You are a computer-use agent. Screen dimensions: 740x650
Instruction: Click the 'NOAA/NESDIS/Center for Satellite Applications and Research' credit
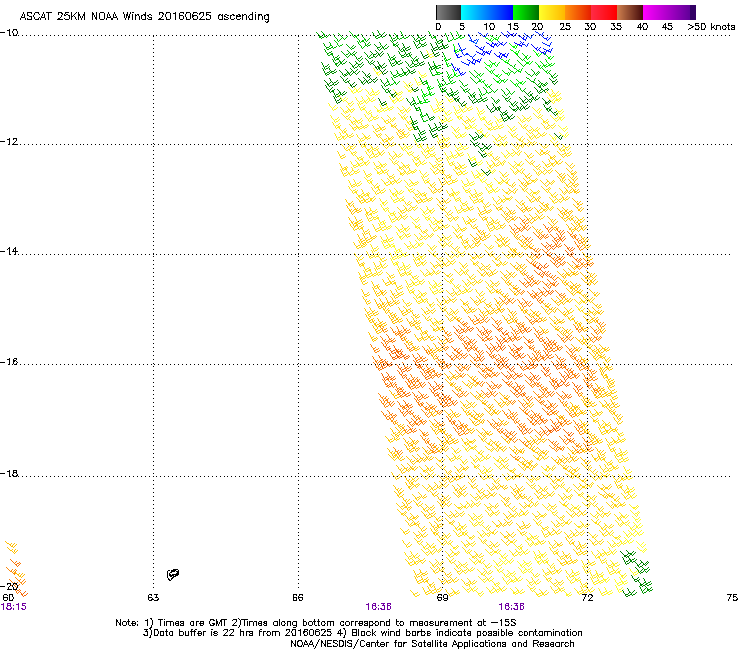(432, 644)
